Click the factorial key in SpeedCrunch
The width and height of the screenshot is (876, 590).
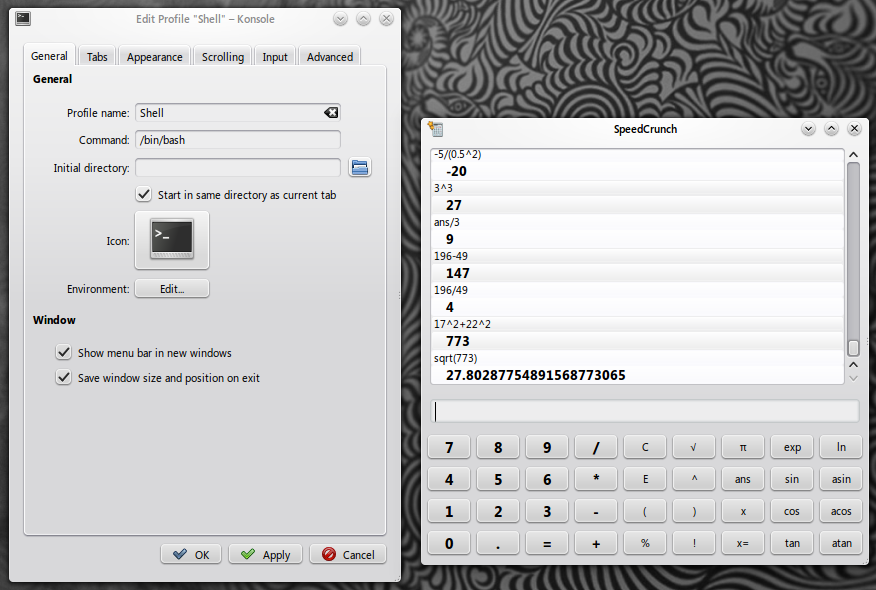pos(693,543)
